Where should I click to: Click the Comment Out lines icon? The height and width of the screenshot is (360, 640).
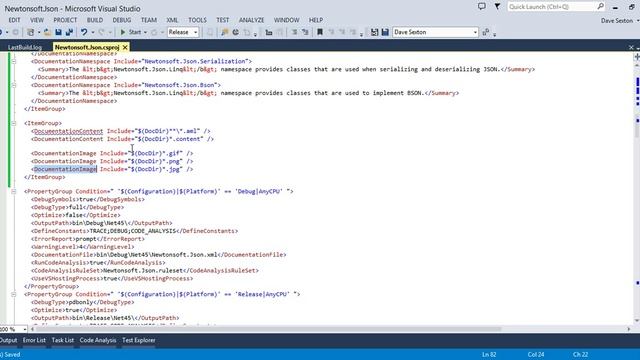(294, 32)
